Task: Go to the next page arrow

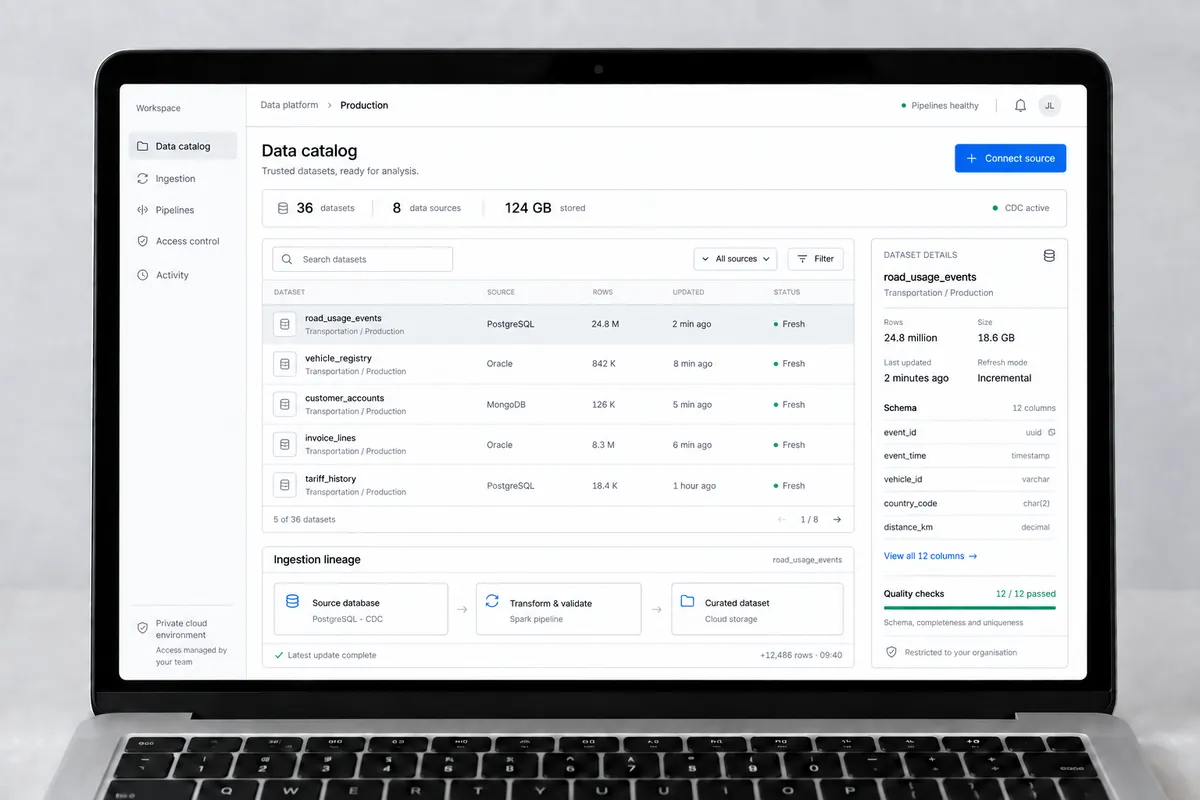Action: point(837,520)
